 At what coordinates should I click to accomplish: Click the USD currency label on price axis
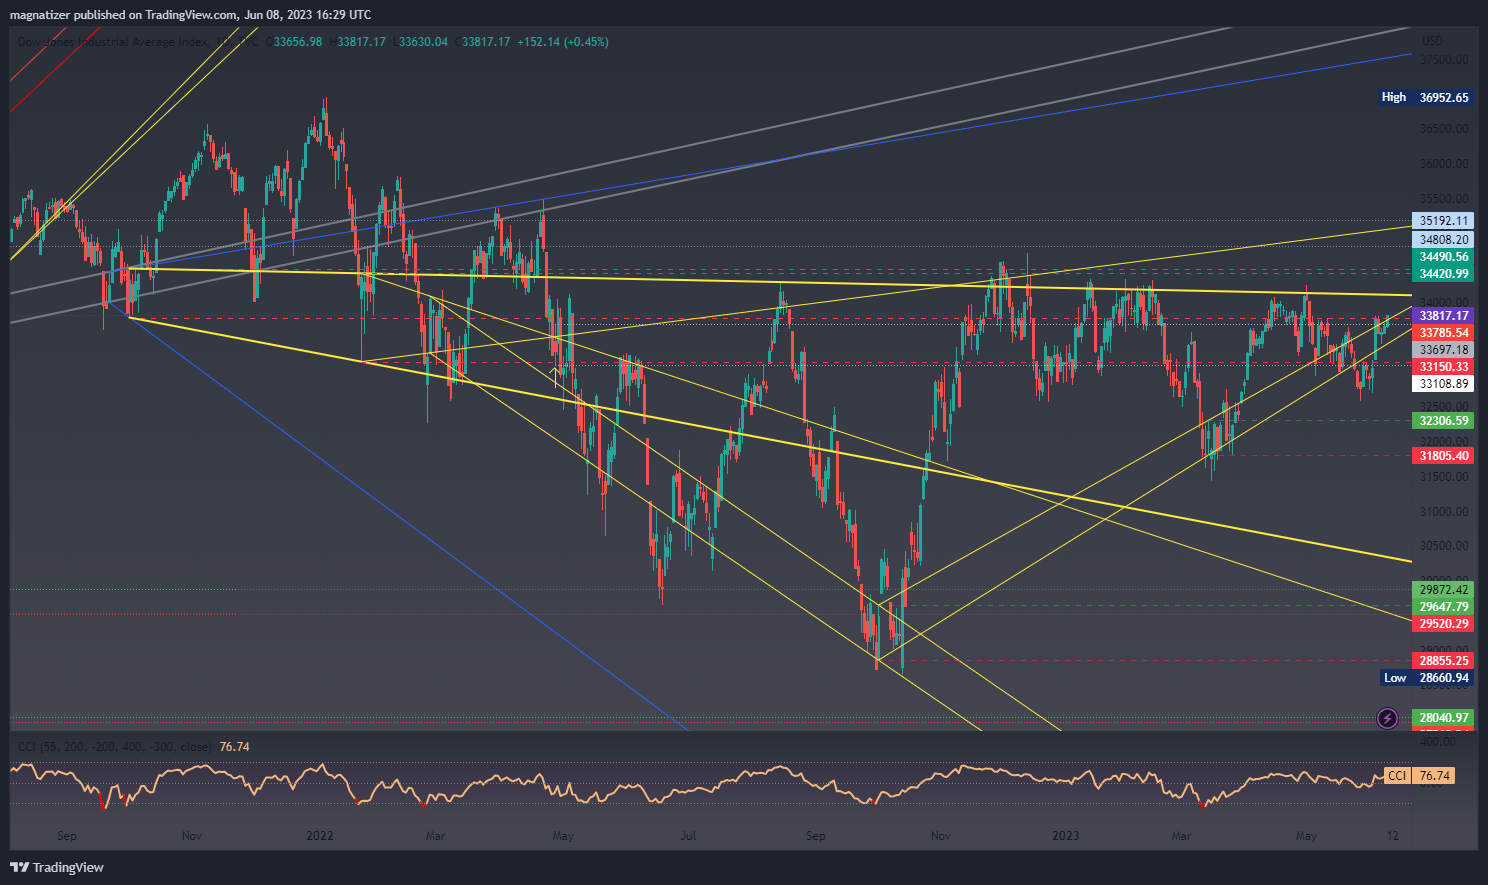coord(1432,41)
